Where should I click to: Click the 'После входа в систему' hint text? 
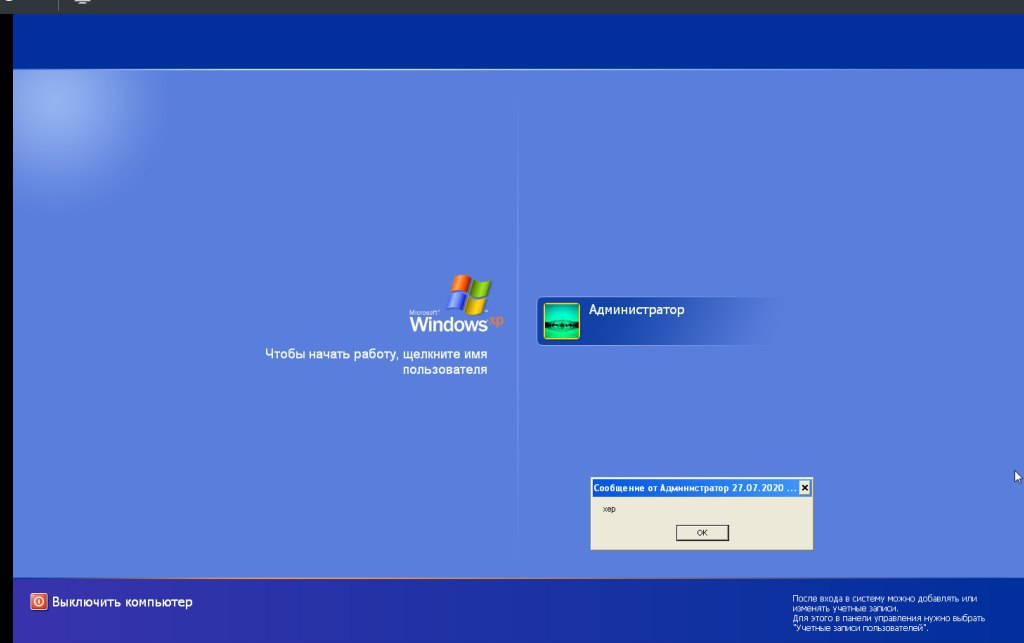pyautogui.click(x=888, y=613)
